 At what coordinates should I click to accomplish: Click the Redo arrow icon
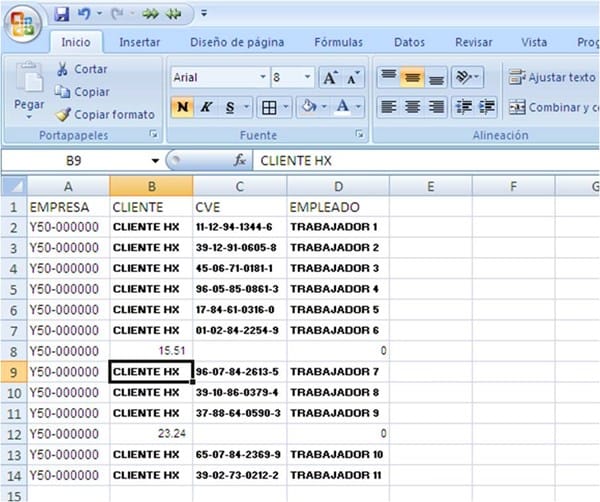(116, 14)
